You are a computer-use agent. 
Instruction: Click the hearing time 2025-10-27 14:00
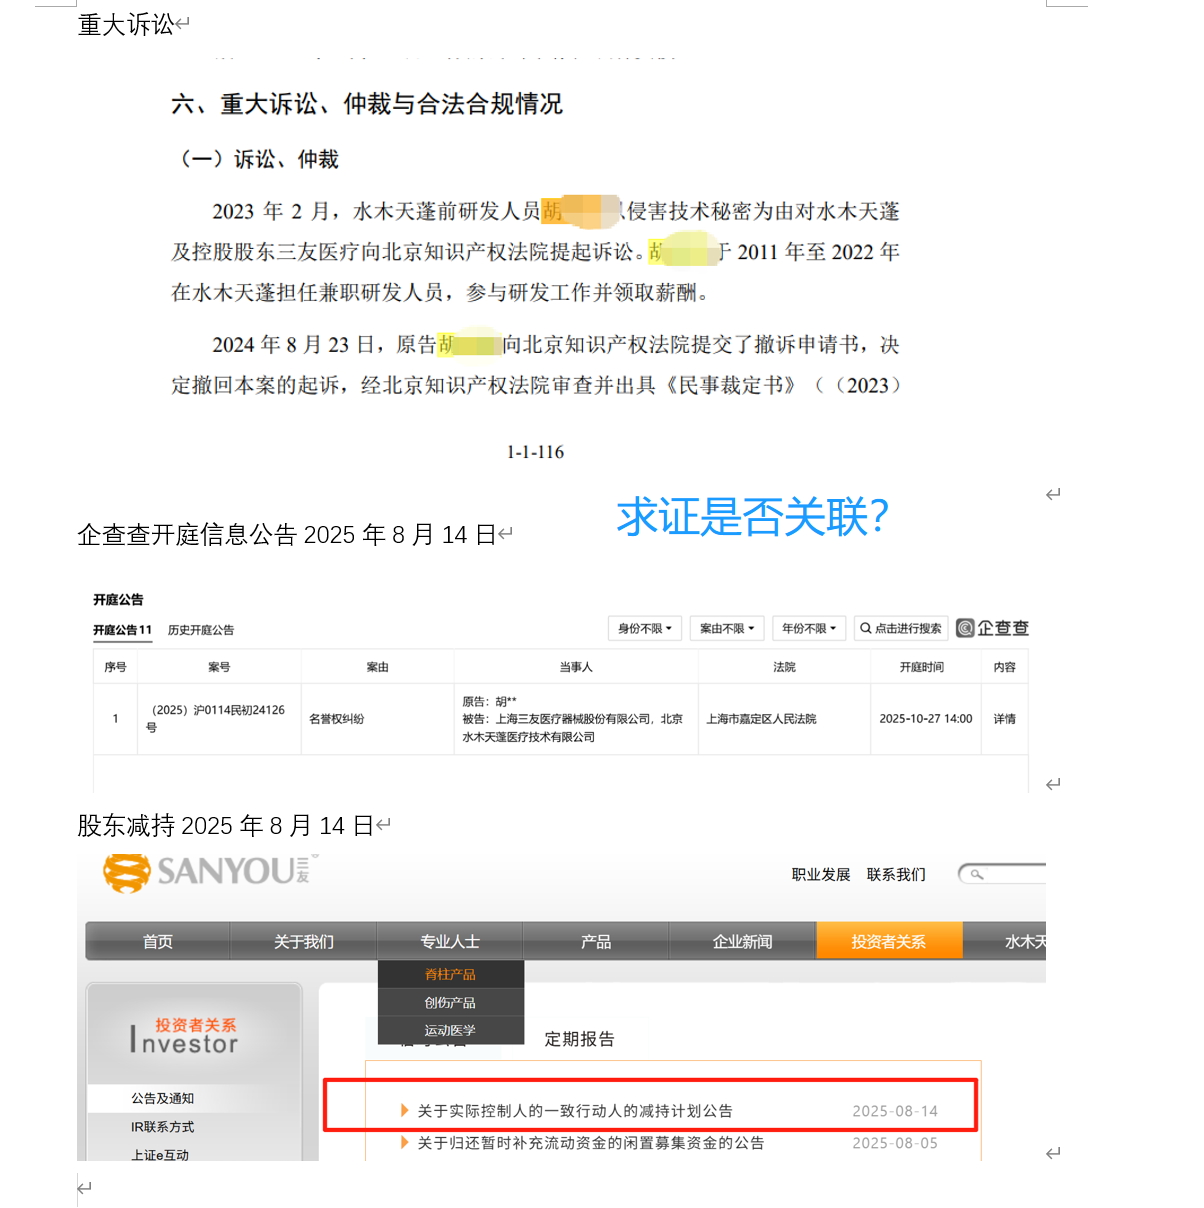(925, 718)
